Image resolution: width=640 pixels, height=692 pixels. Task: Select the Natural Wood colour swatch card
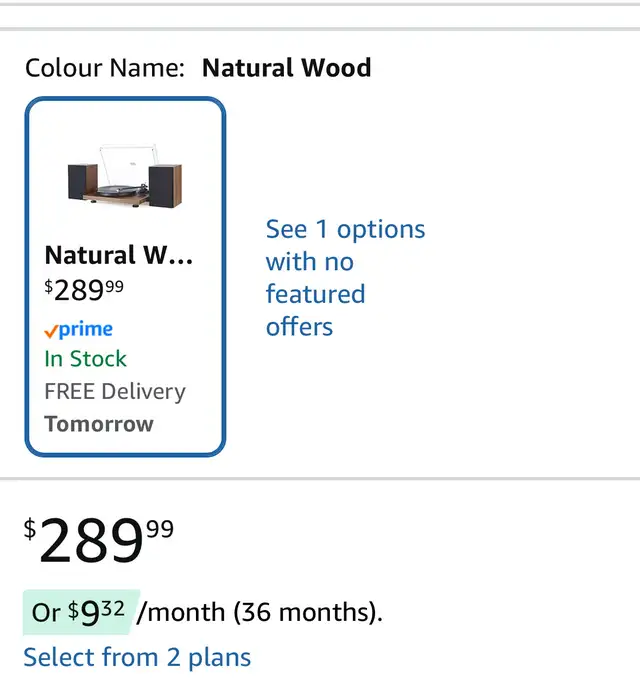[125, 276]
